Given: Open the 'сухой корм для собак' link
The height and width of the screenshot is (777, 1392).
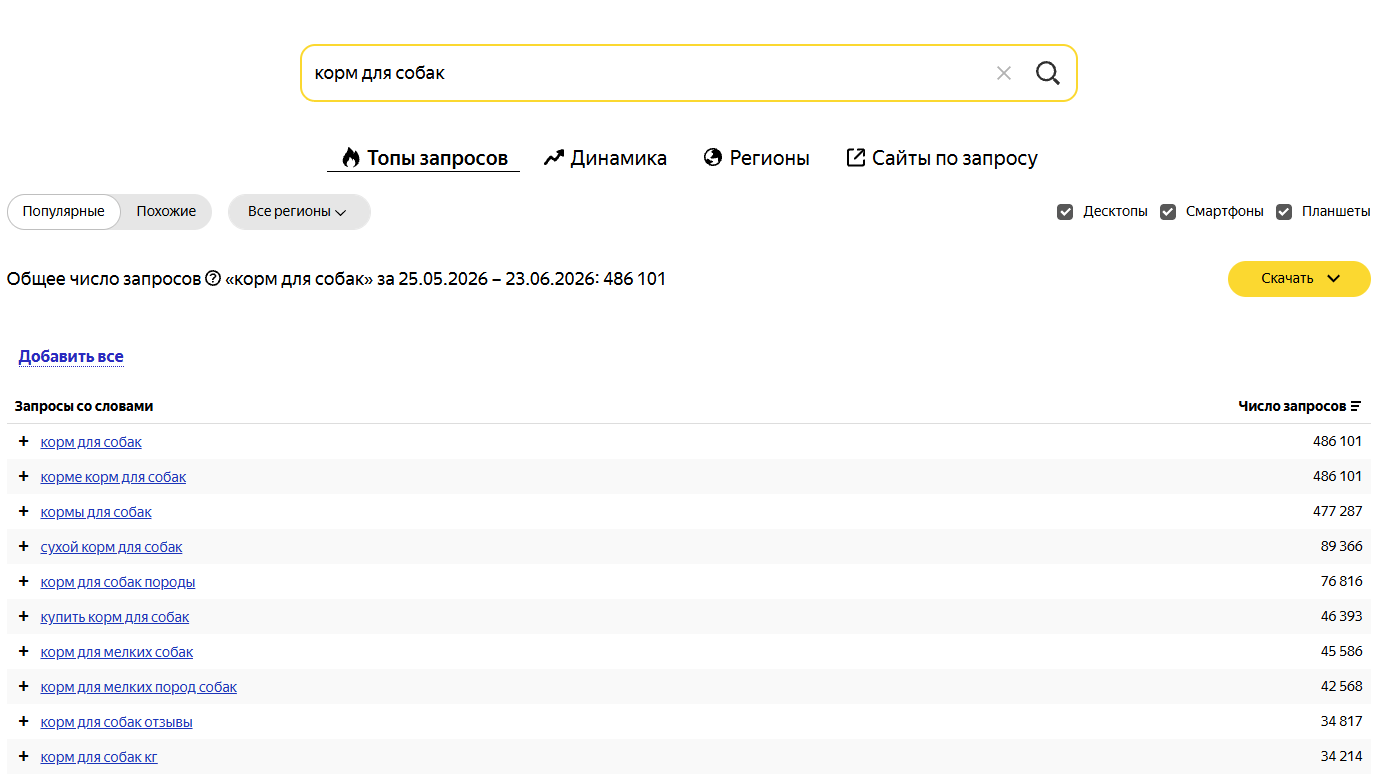Looking at the screenshot, I should click(111, 547).
